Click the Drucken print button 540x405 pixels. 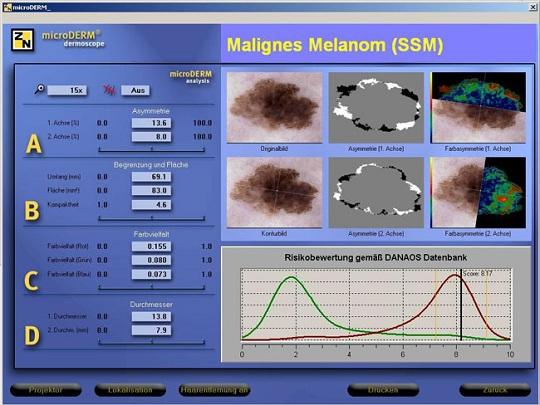pyautogui.click(x=383, y=390)
